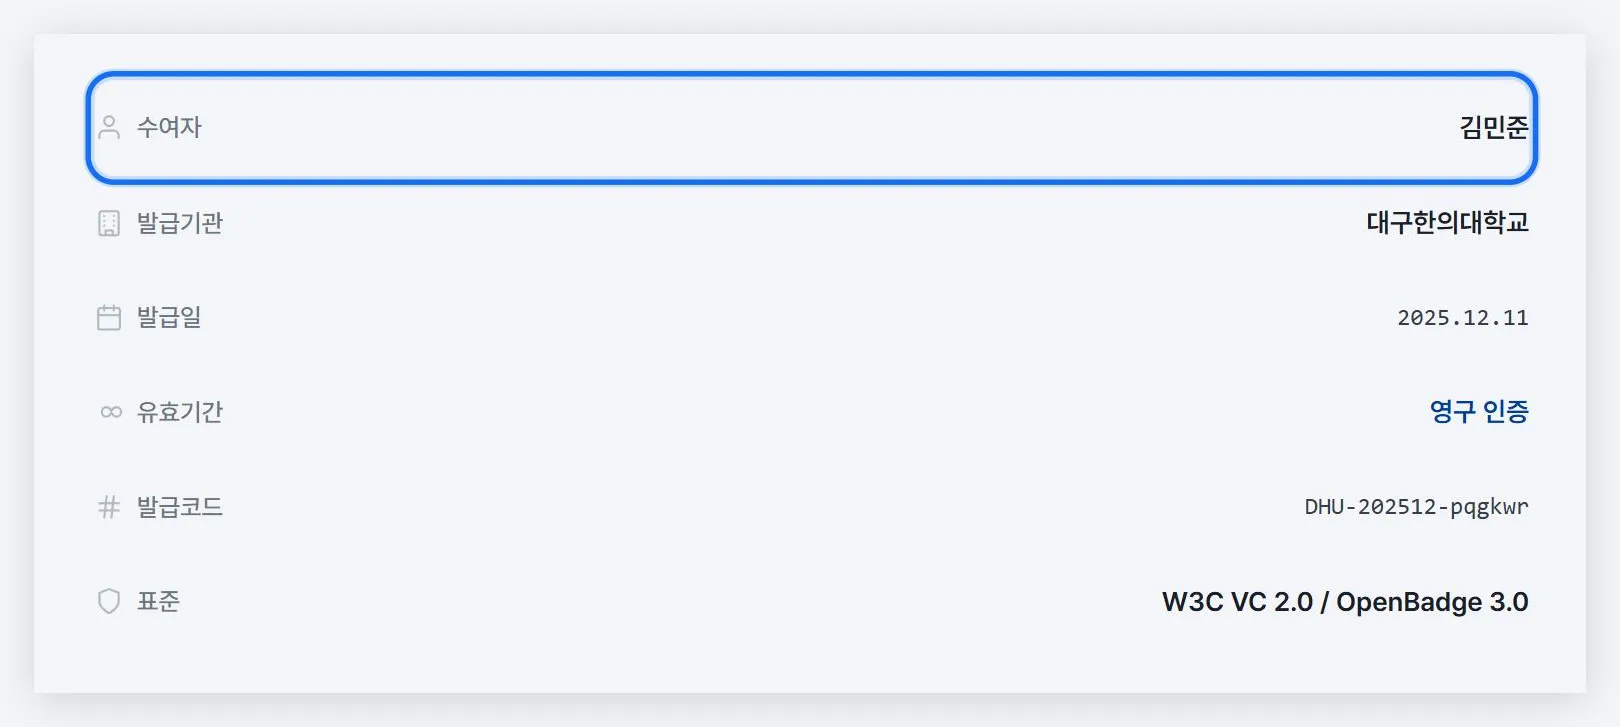Click the highlighted 수여자 row
Screen dimensions: 1620x727
[811, 127]
